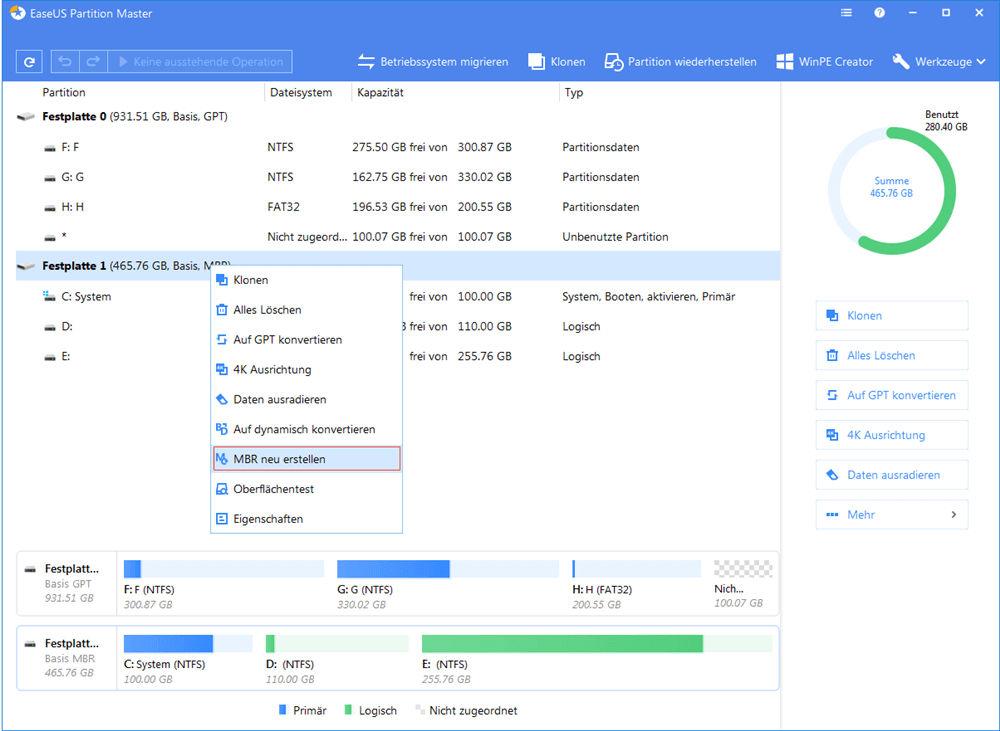
Task: Click the Klonen toolbar item
Action: [x=557, y=62]
